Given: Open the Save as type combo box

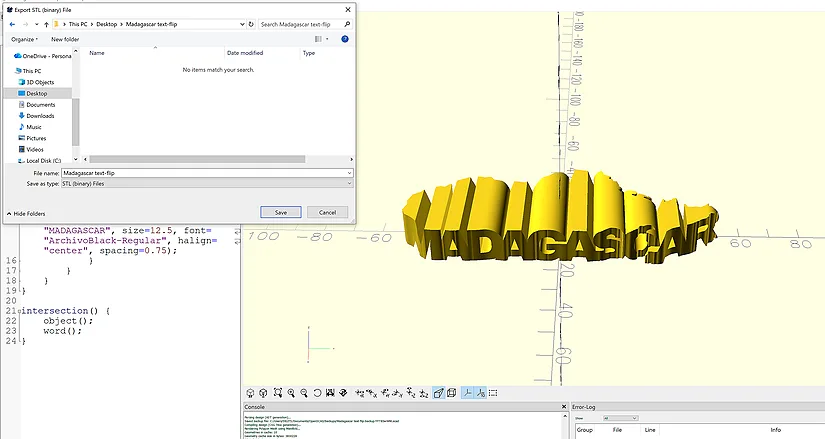Looking at the screenshot, I should pos(207,184).
